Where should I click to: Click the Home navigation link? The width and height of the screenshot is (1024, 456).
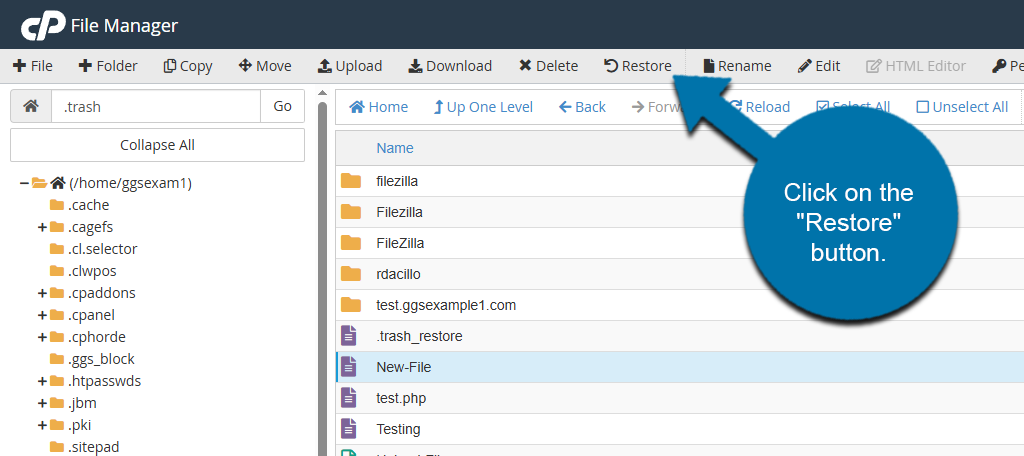[x=378, y=107]
